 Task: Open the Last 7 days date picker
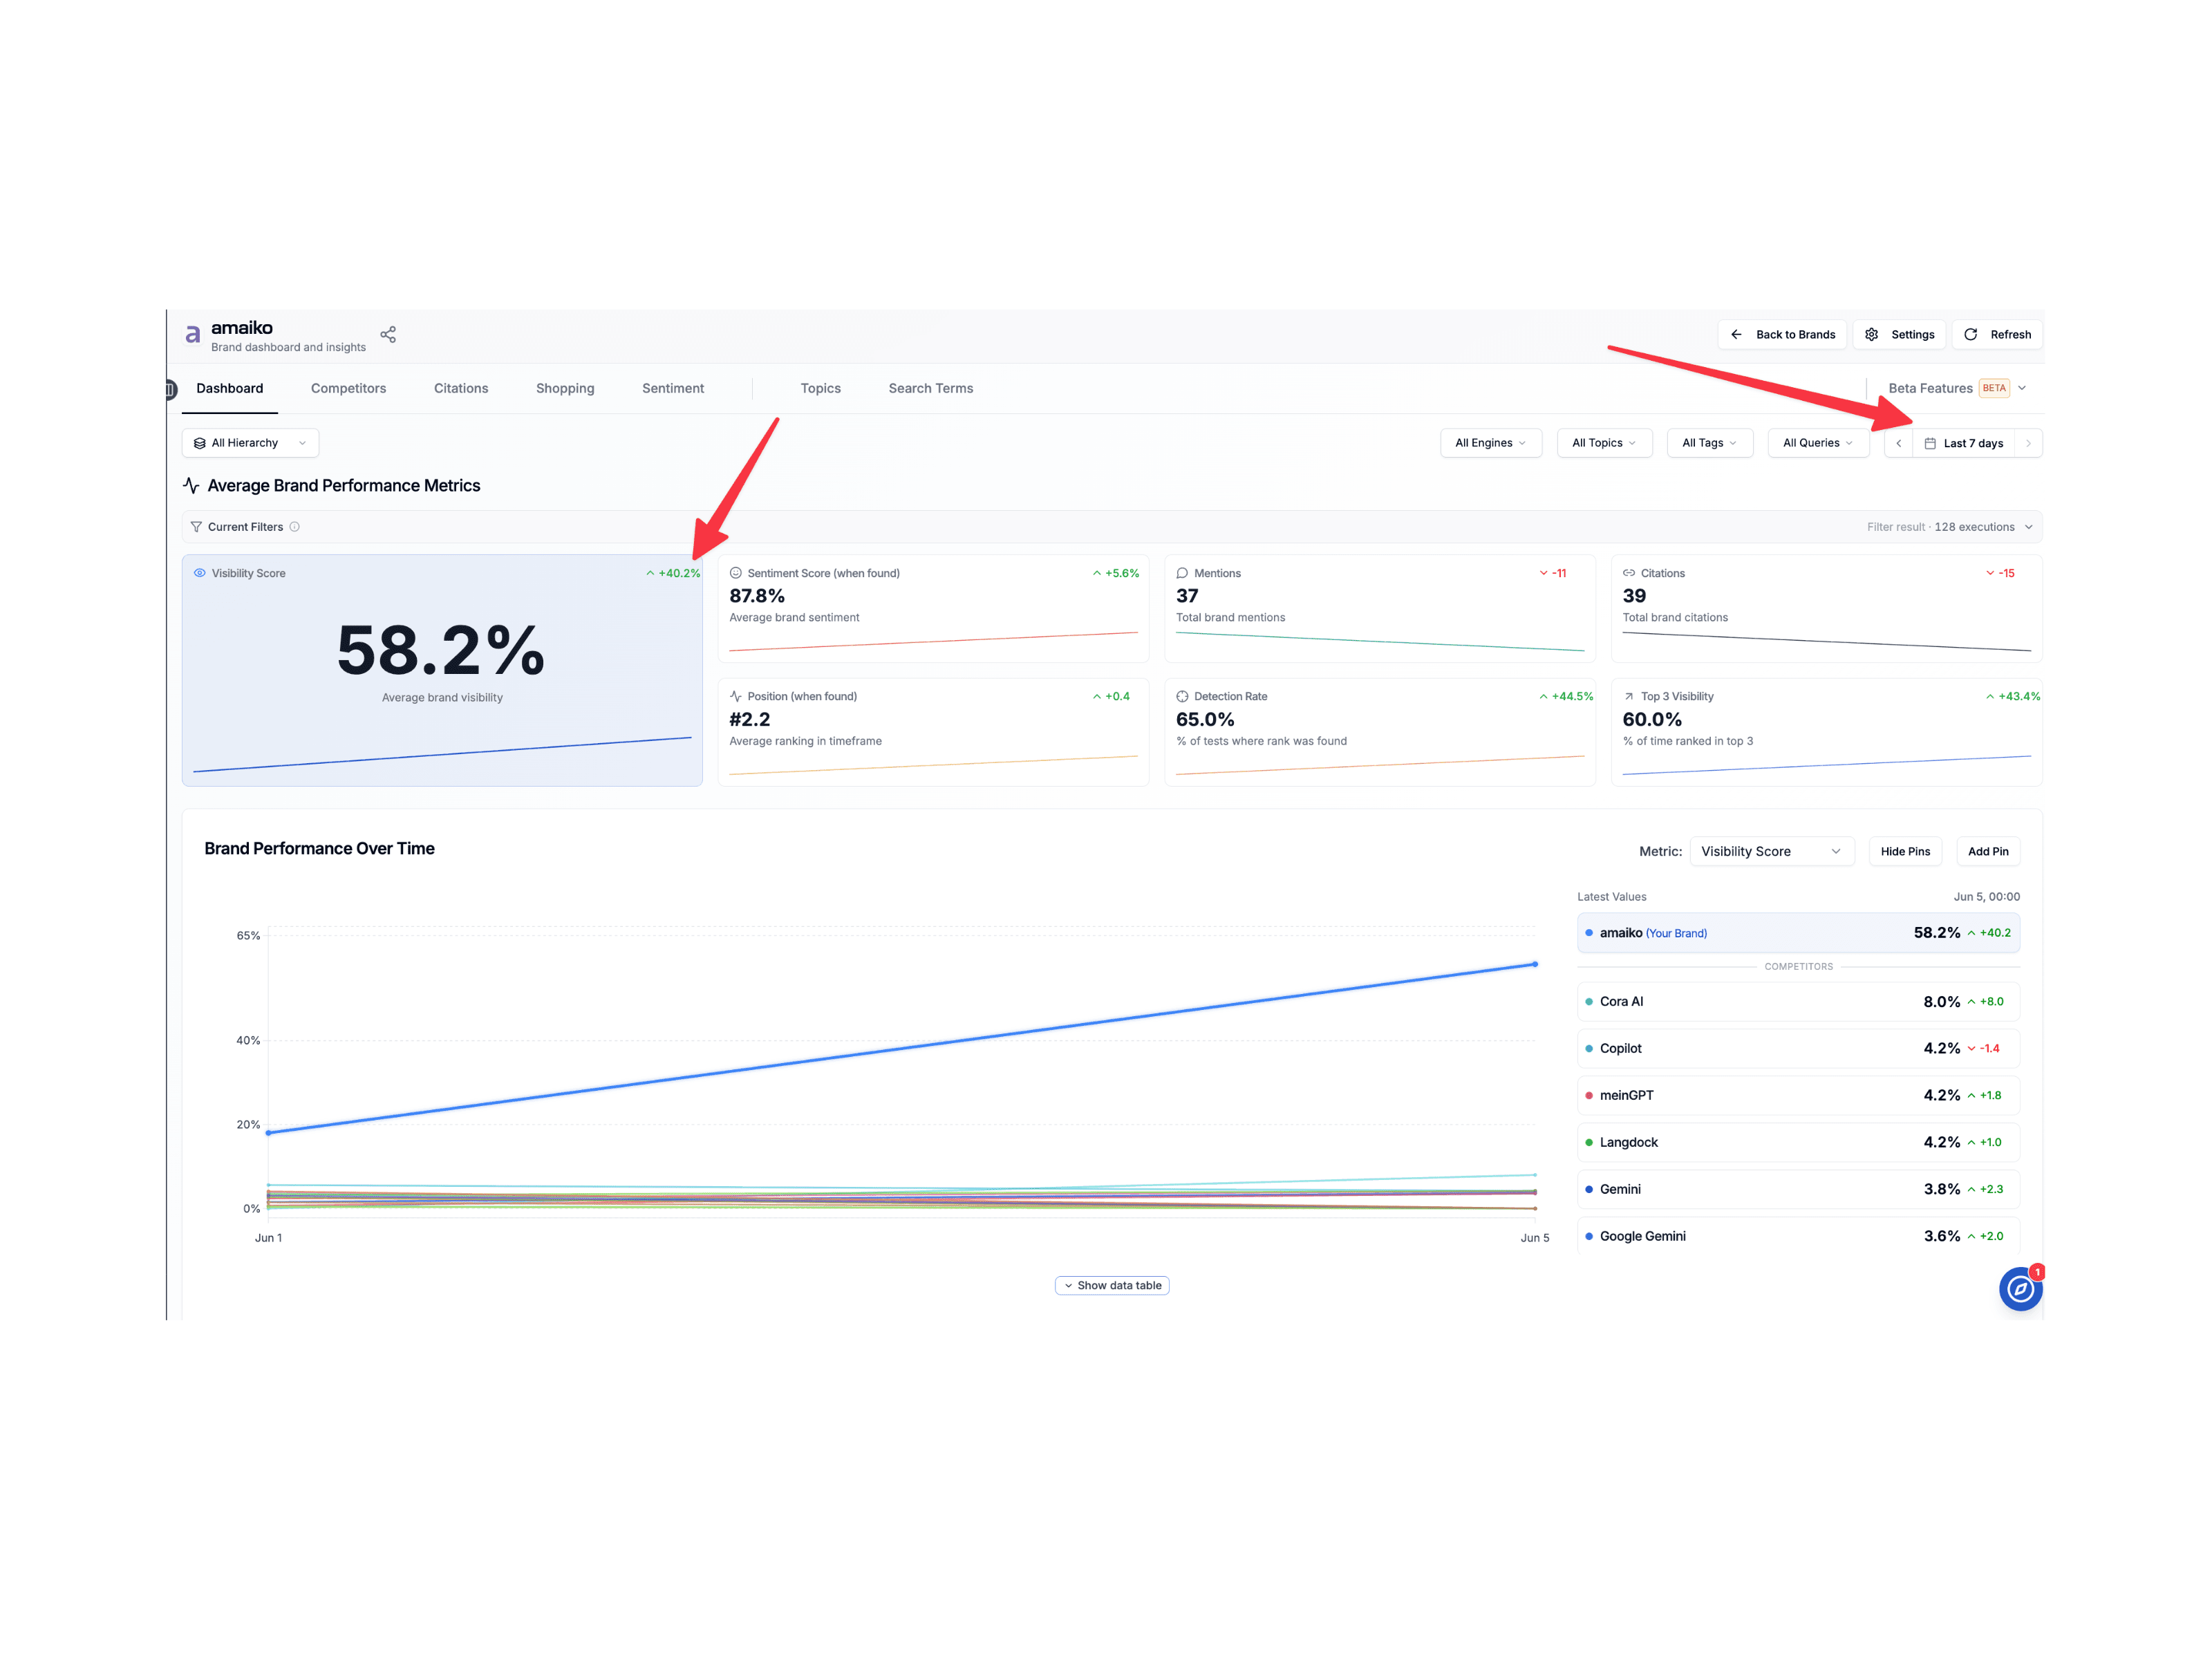[x=1963, y=443]
